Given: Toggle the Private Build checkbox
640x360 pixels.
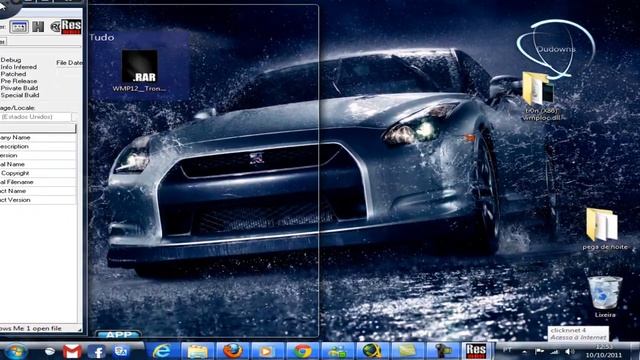Looking at the screenshot, I should coord(19,88).
